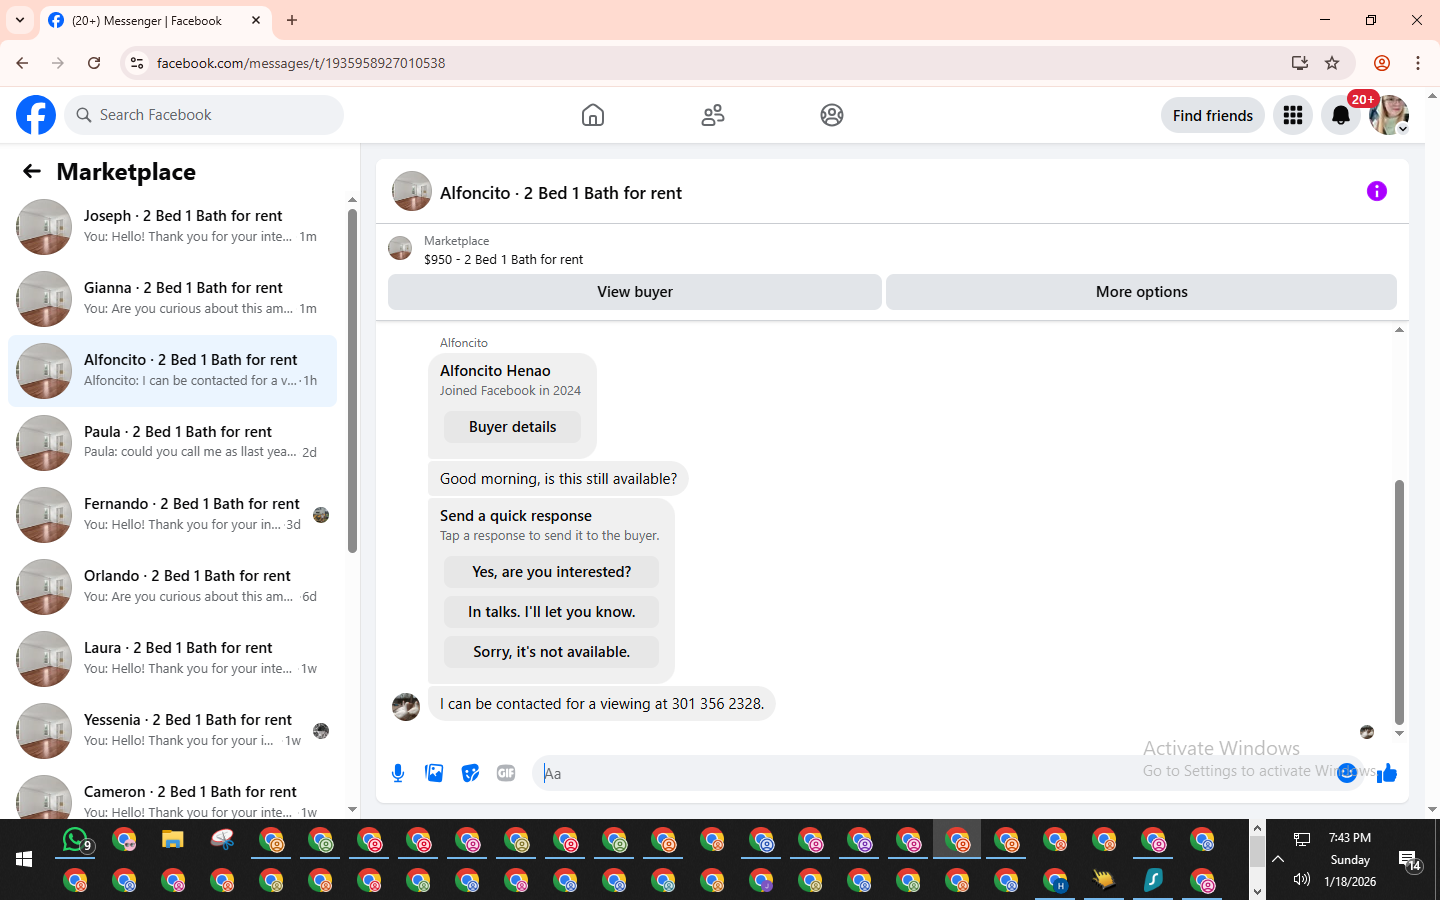Go back from Marketplace with the arrow
The width and height of the screenshot is (1440, 900).
(x=32, y=171)
